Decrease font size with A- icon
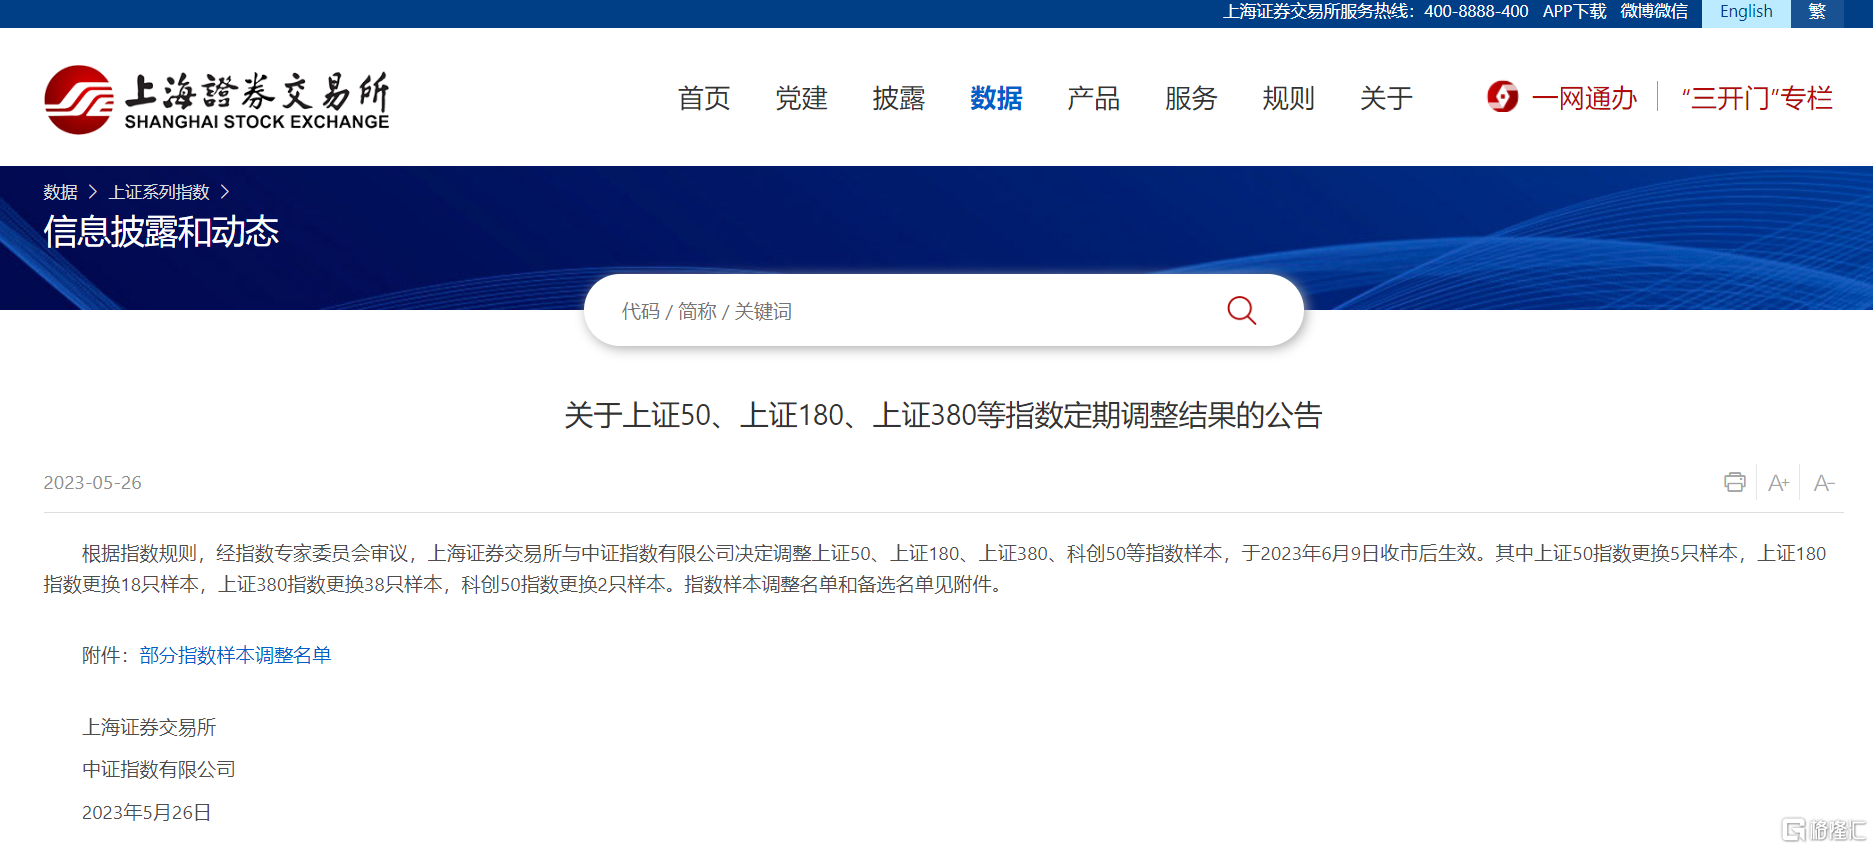Viewport: 1873px width, 850px height. [x=1824, y=483]
